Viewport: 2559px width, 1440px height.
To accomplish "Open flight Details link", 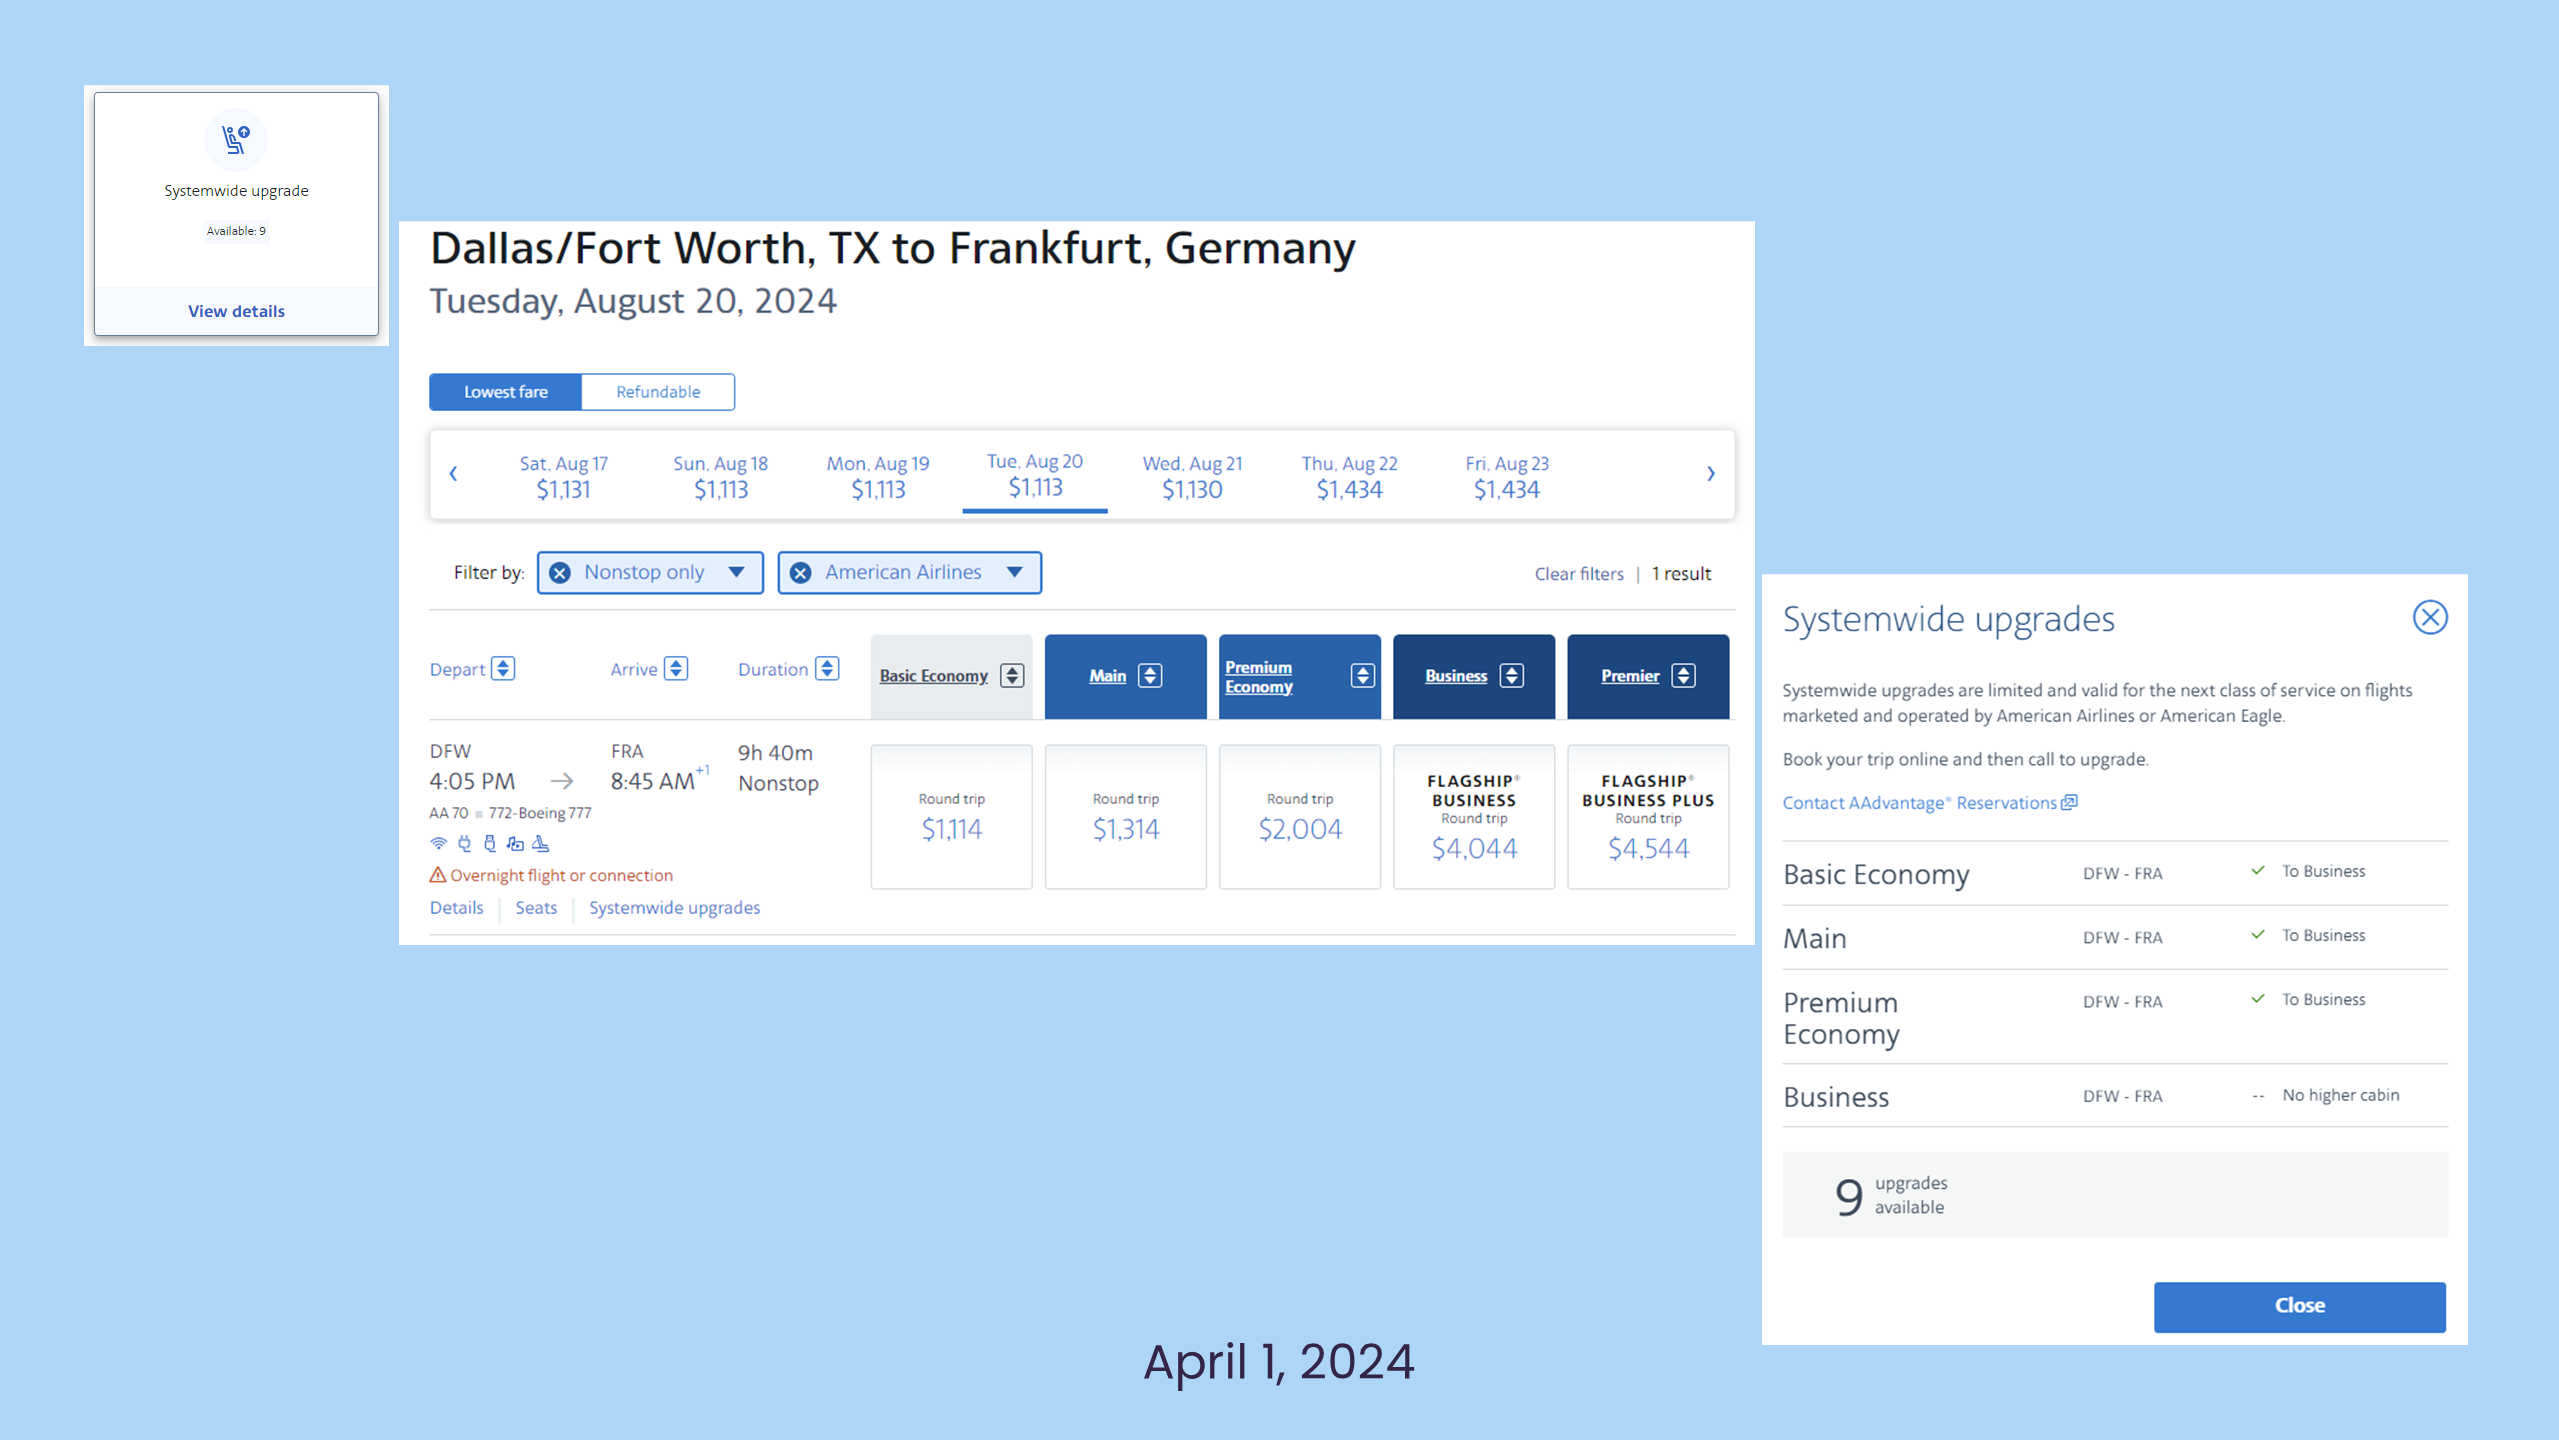I will click(x=456, y=908).
